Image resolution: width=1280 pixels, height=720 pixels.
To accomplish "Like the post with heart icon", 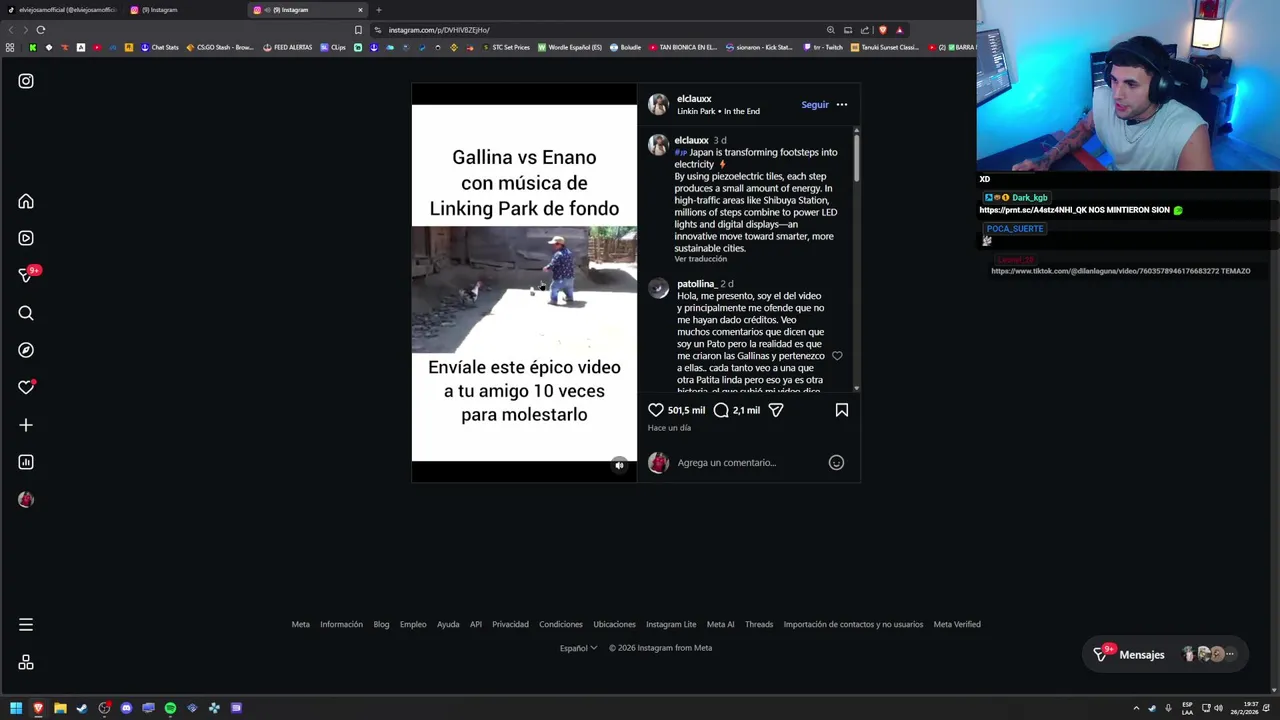I will point(656,410).
